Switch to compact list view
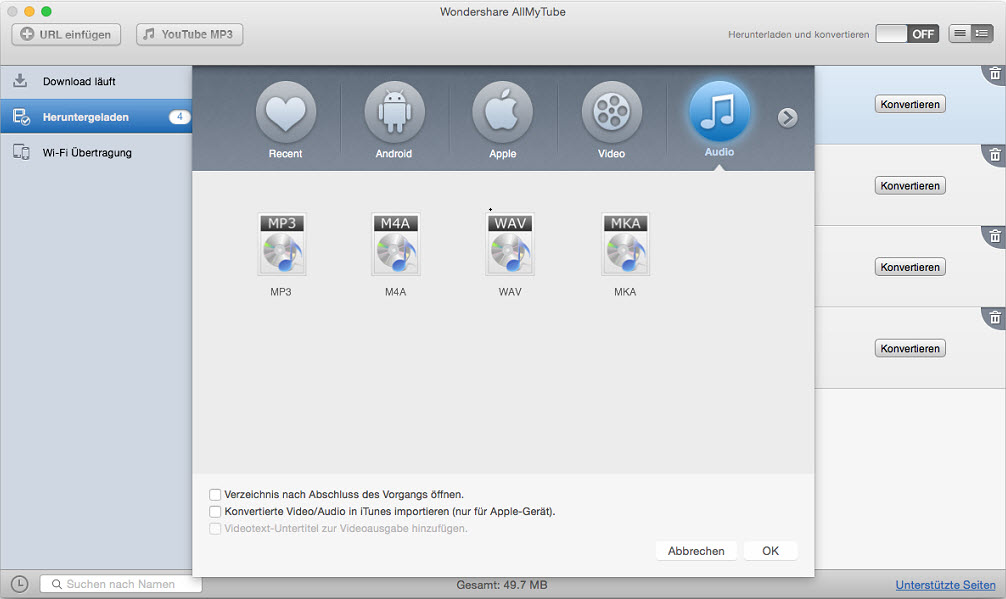This screenshot has height=599, width=1006. (960, 33)
